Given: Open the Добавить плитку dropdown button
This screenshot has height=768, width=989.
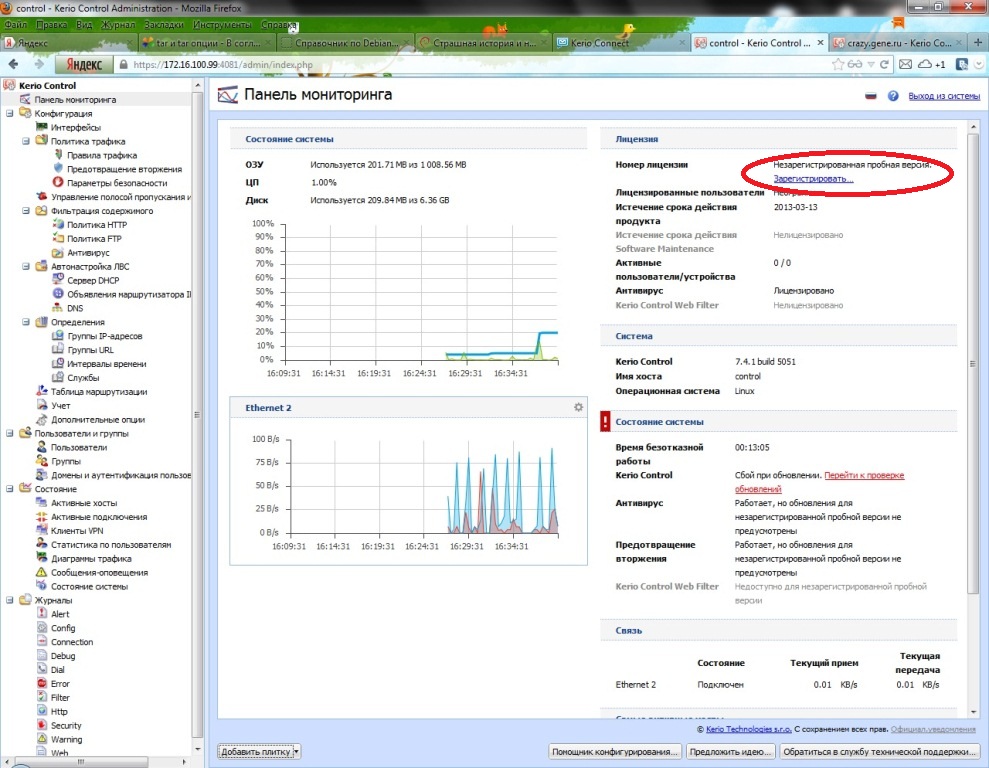Looking at the screenshot, I should (259, 751).
